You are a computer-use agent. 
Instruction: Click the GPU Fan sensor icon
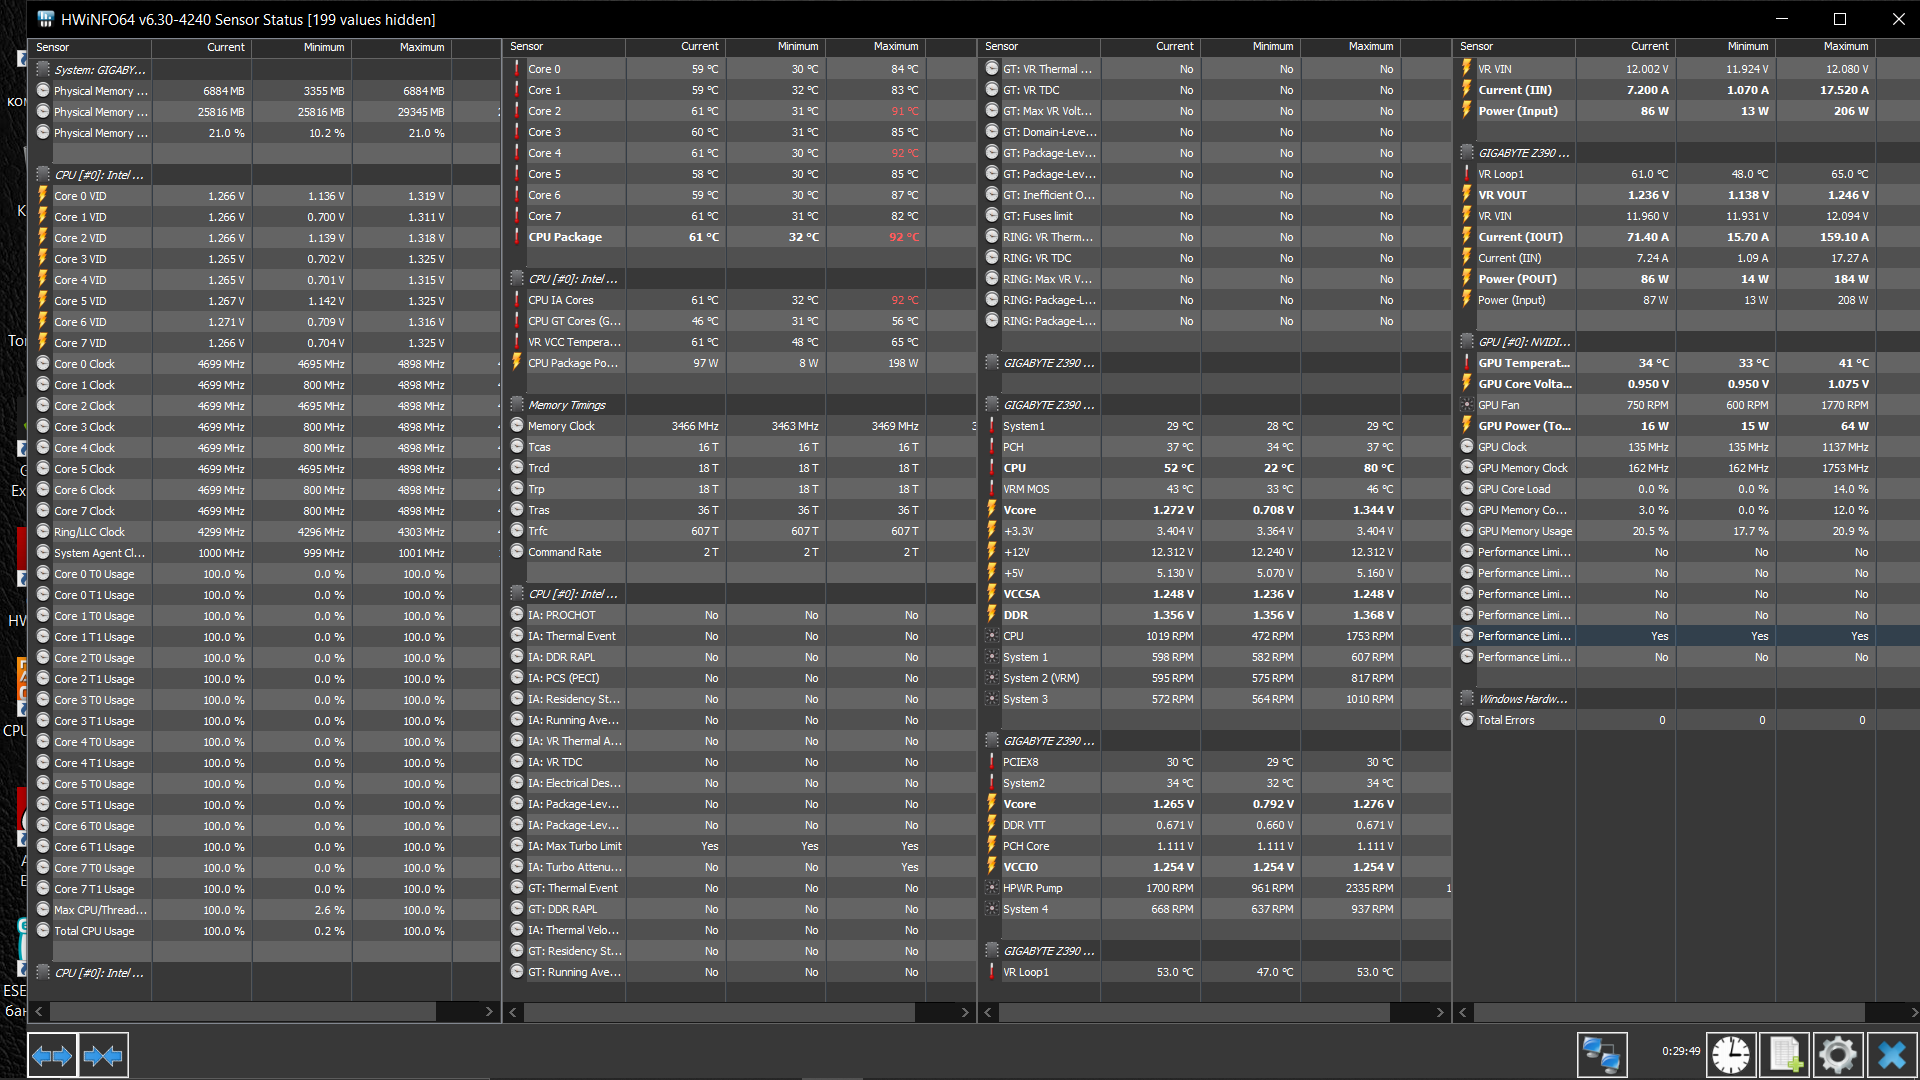click(1467, 405)
